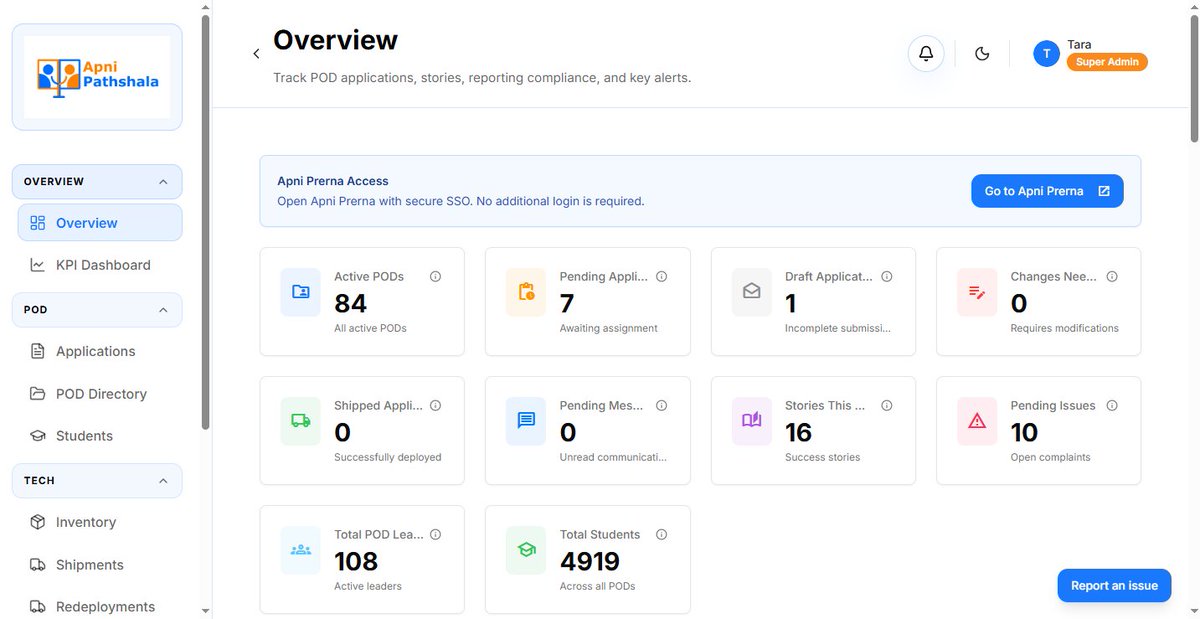Click the Pending Messages chat icon

coord(526,421)
